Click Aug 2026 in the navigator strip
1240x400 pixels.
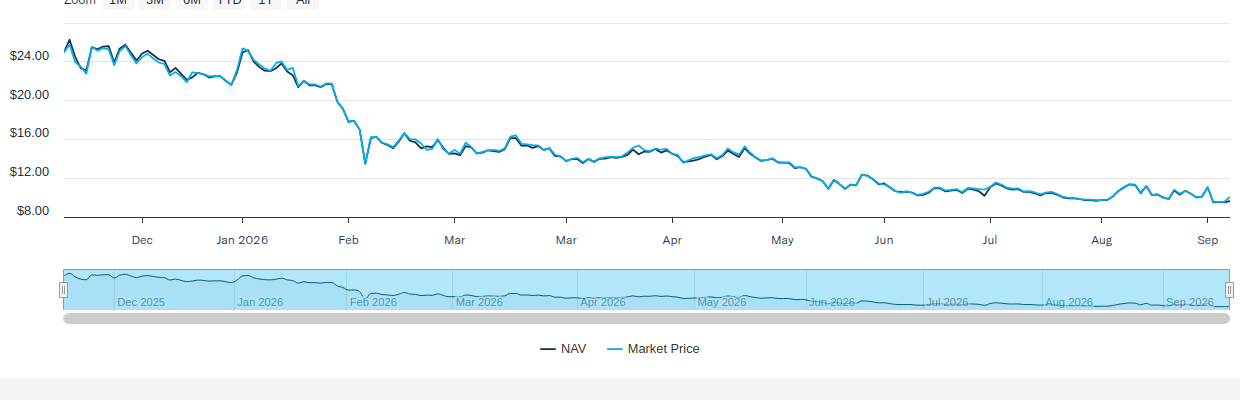[x=1069, y=302]
